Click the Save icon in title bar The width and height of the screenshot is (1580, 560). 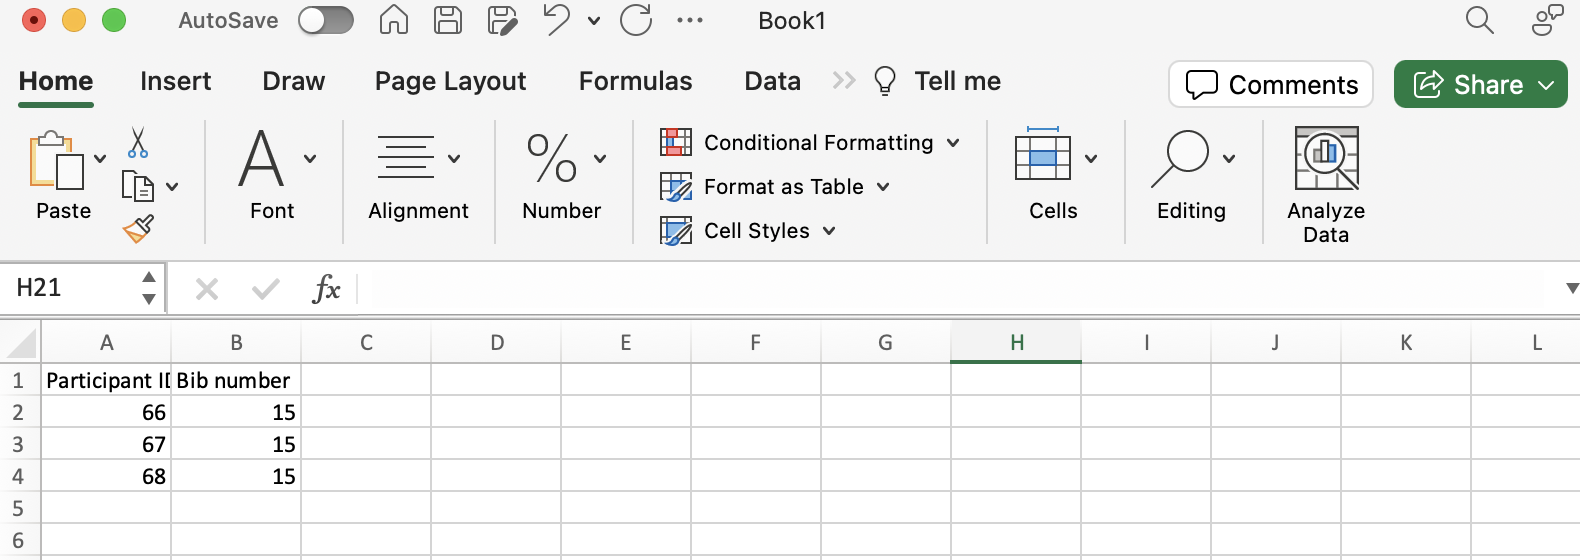(447, 20)
